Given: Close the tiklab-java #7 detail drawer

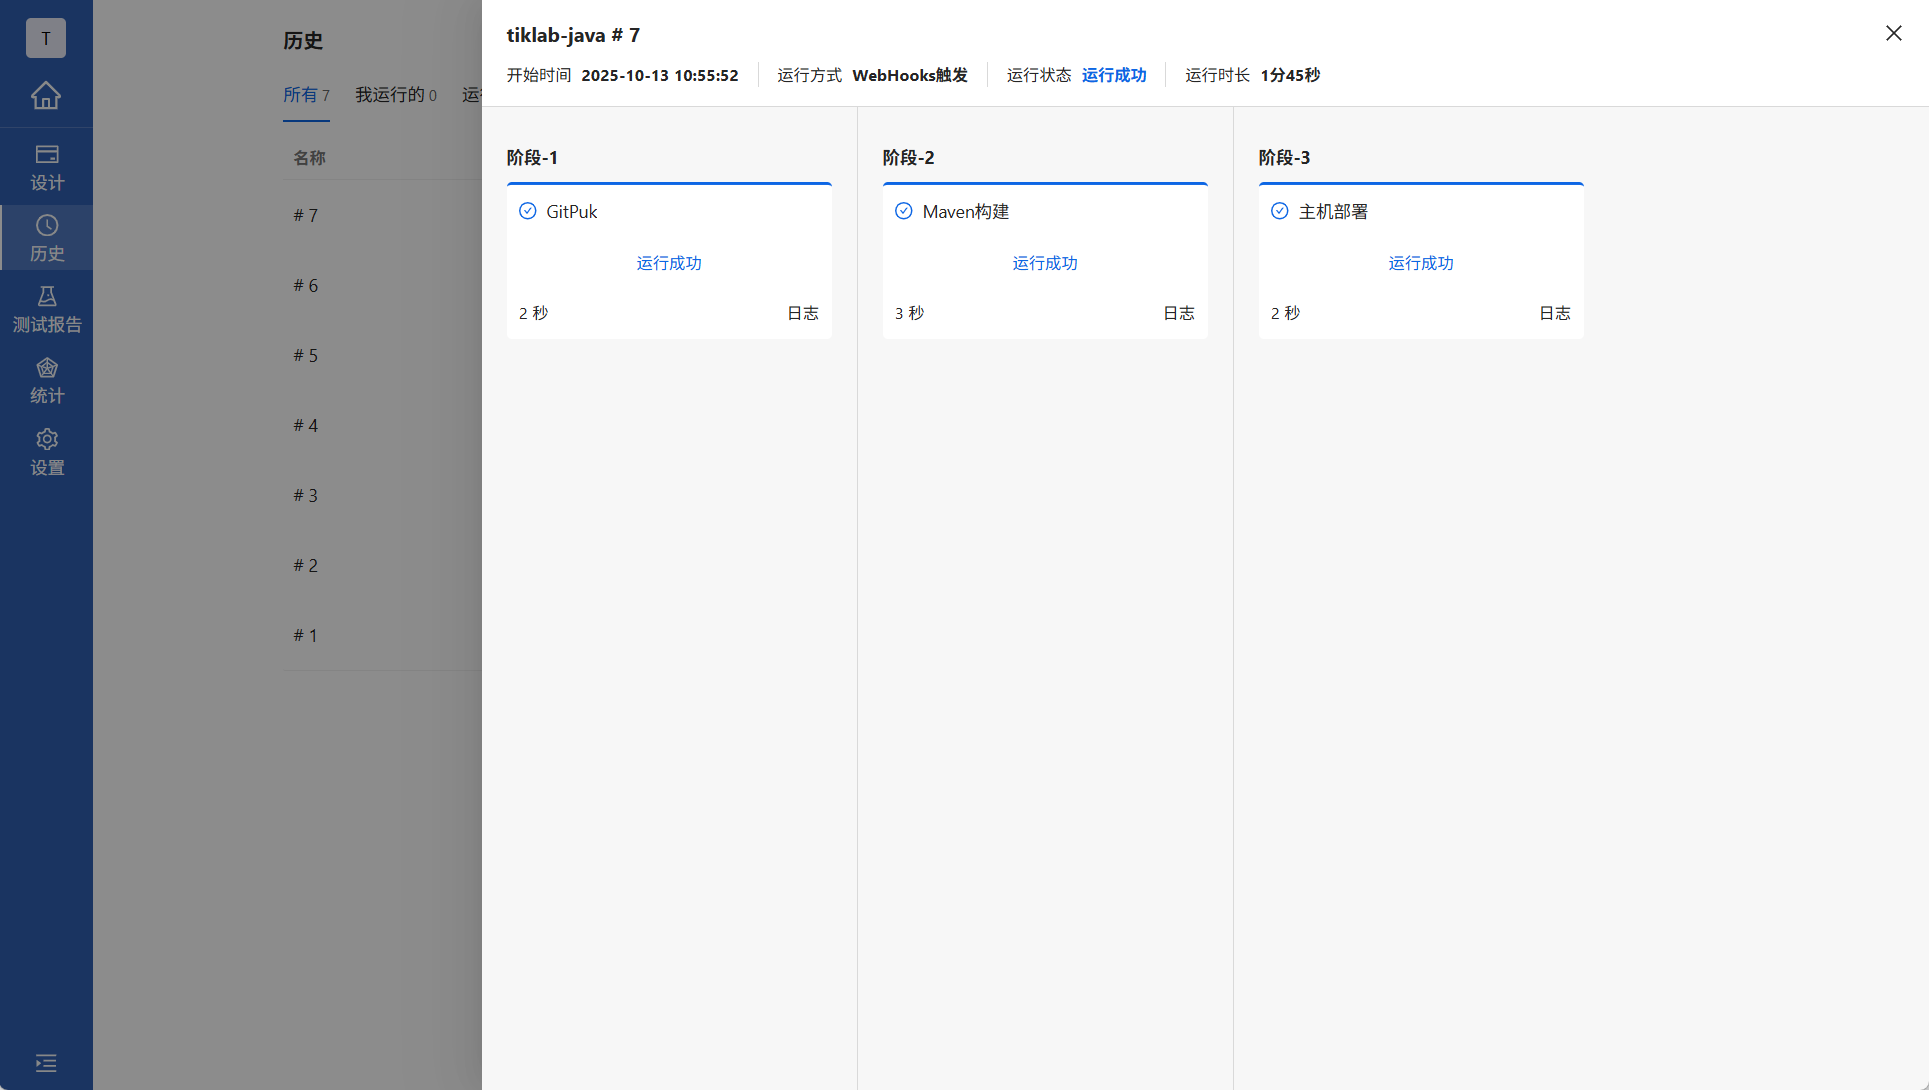Looking at the screenshot, I should point(1893,33).
